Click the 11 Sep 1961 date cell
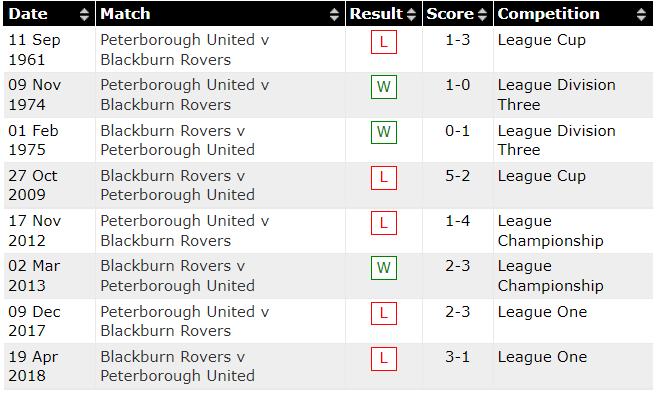 pos(34,50)
